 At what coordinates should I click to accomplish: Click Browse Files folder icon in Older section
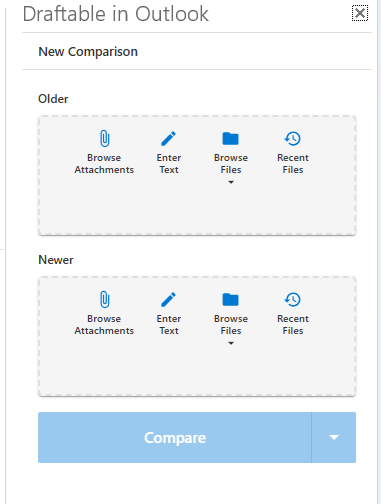tap(231, 139)
